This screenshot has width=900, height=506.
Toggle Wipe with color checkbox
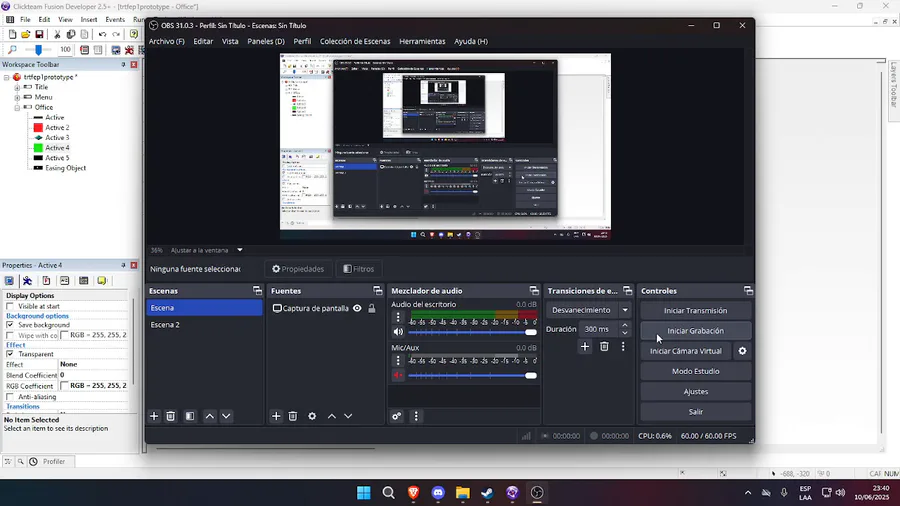[10, 336]
